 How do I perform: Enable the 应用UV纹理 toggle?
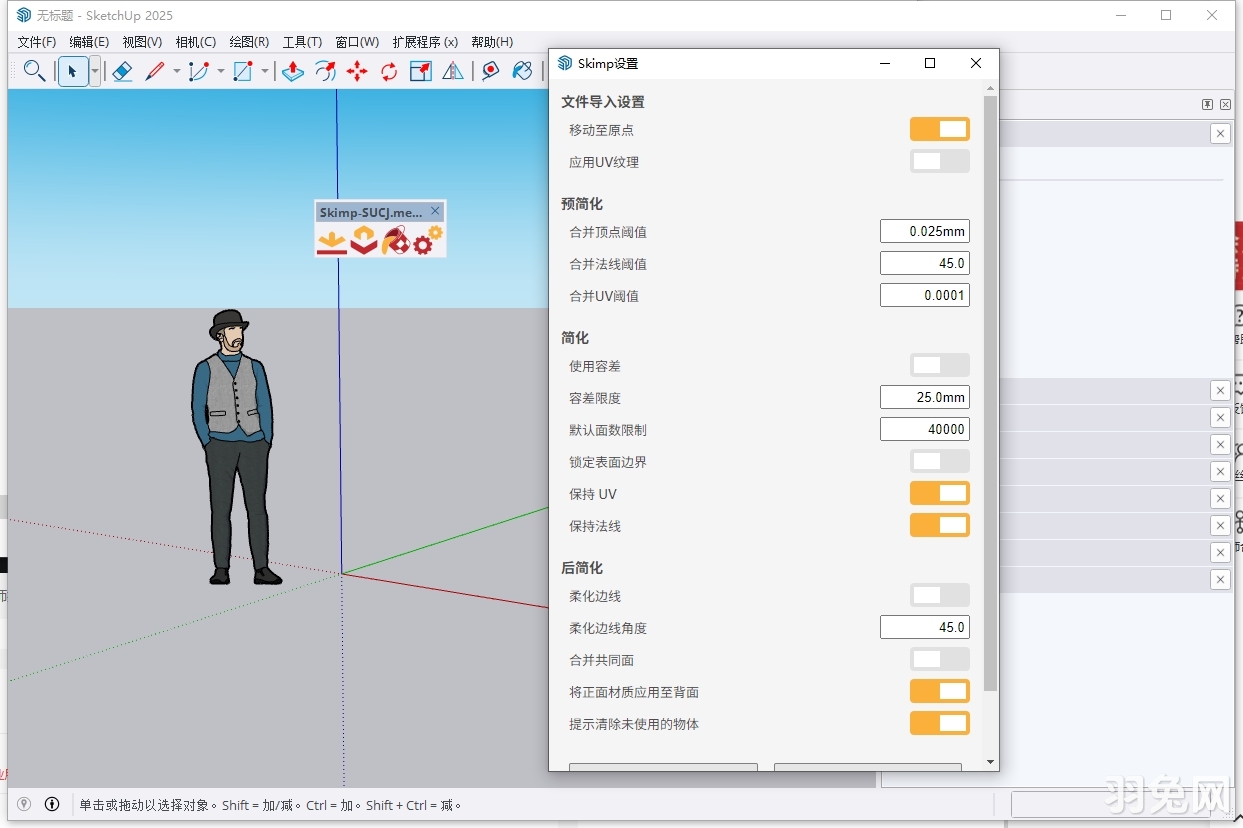click(939, 161)
